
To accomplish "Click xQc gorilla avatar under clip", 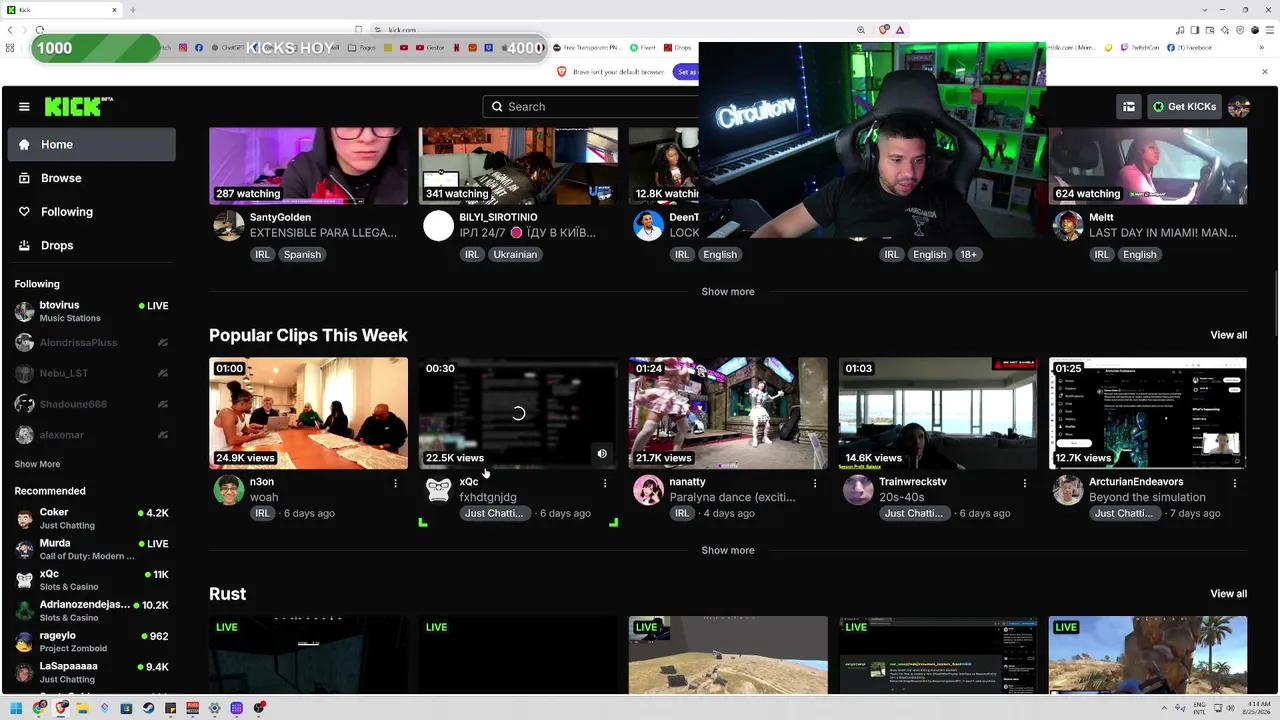I will point(438,490).
